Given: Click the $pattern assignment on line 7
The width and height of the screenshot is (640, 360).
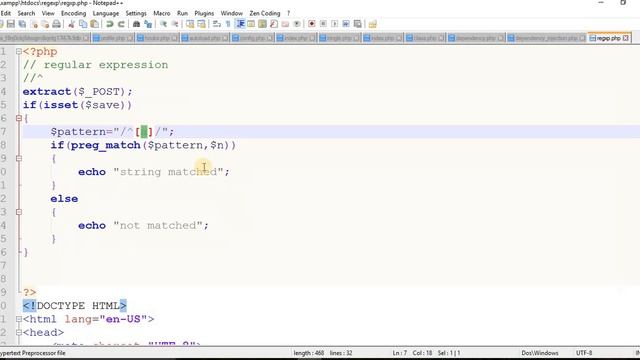Looking at the screenshot, I should click(x=113, y=131).
